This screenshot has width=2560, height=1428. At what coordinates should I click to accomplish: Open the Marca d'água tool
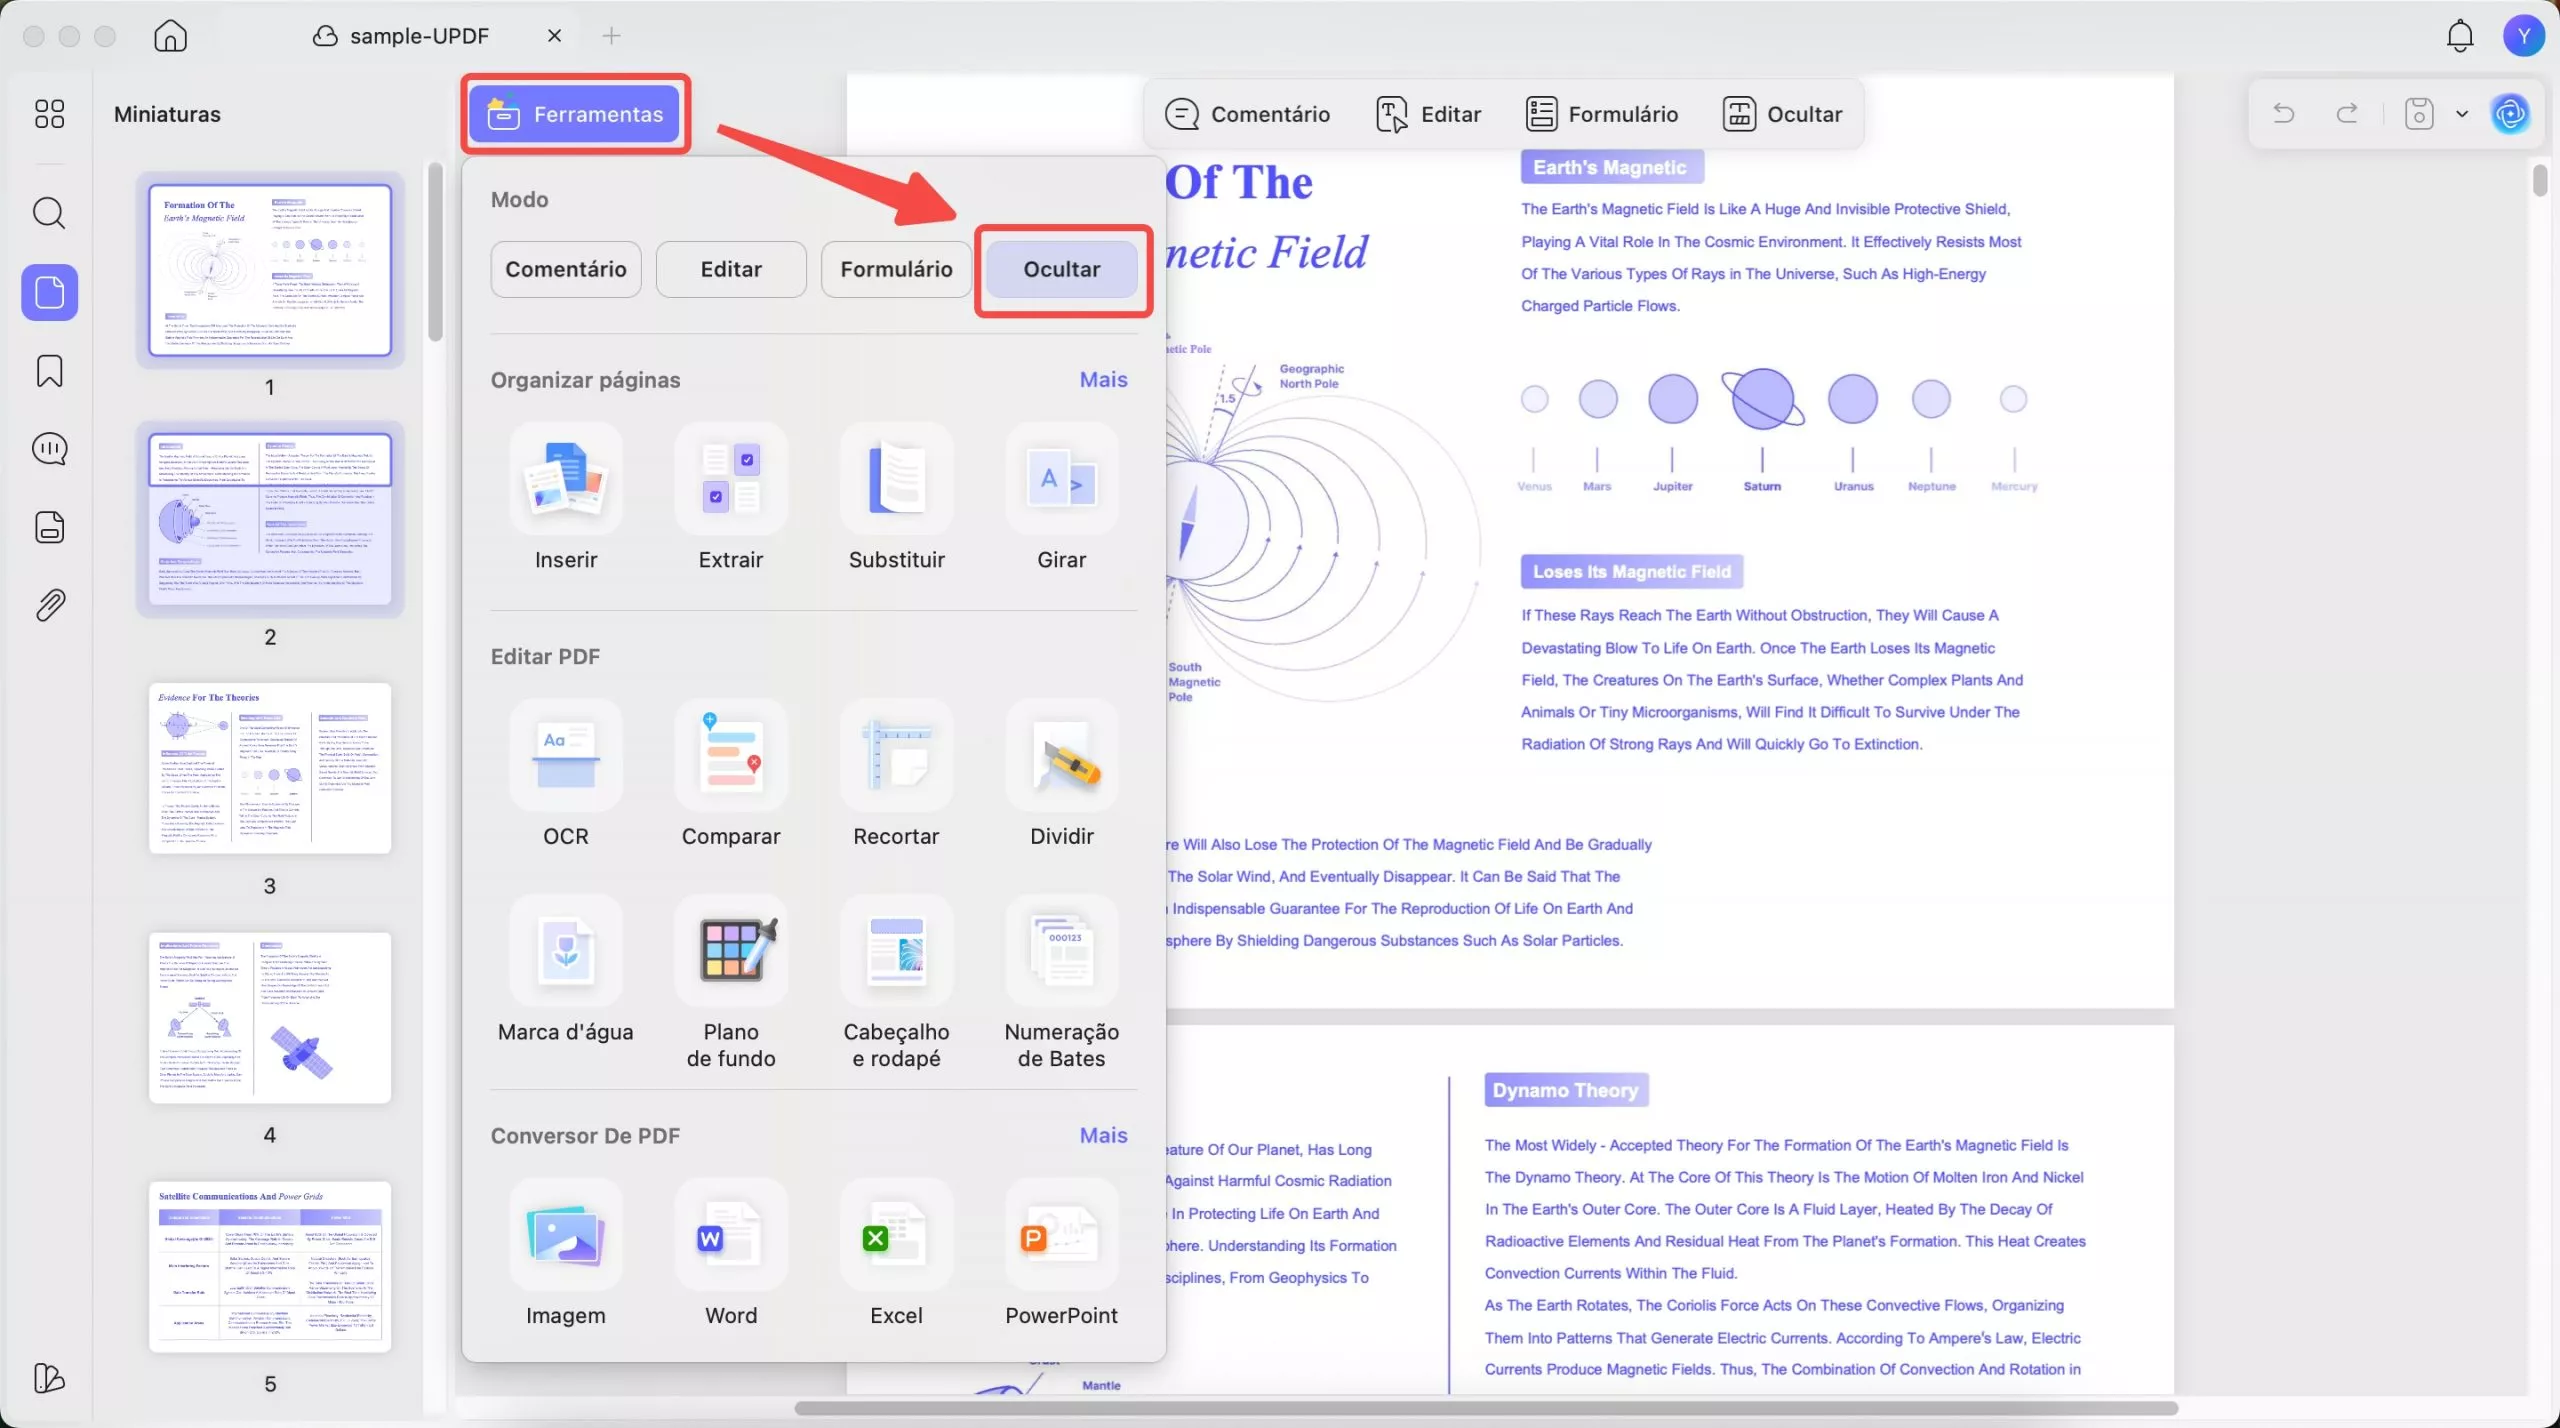click(x=566, y=970)
